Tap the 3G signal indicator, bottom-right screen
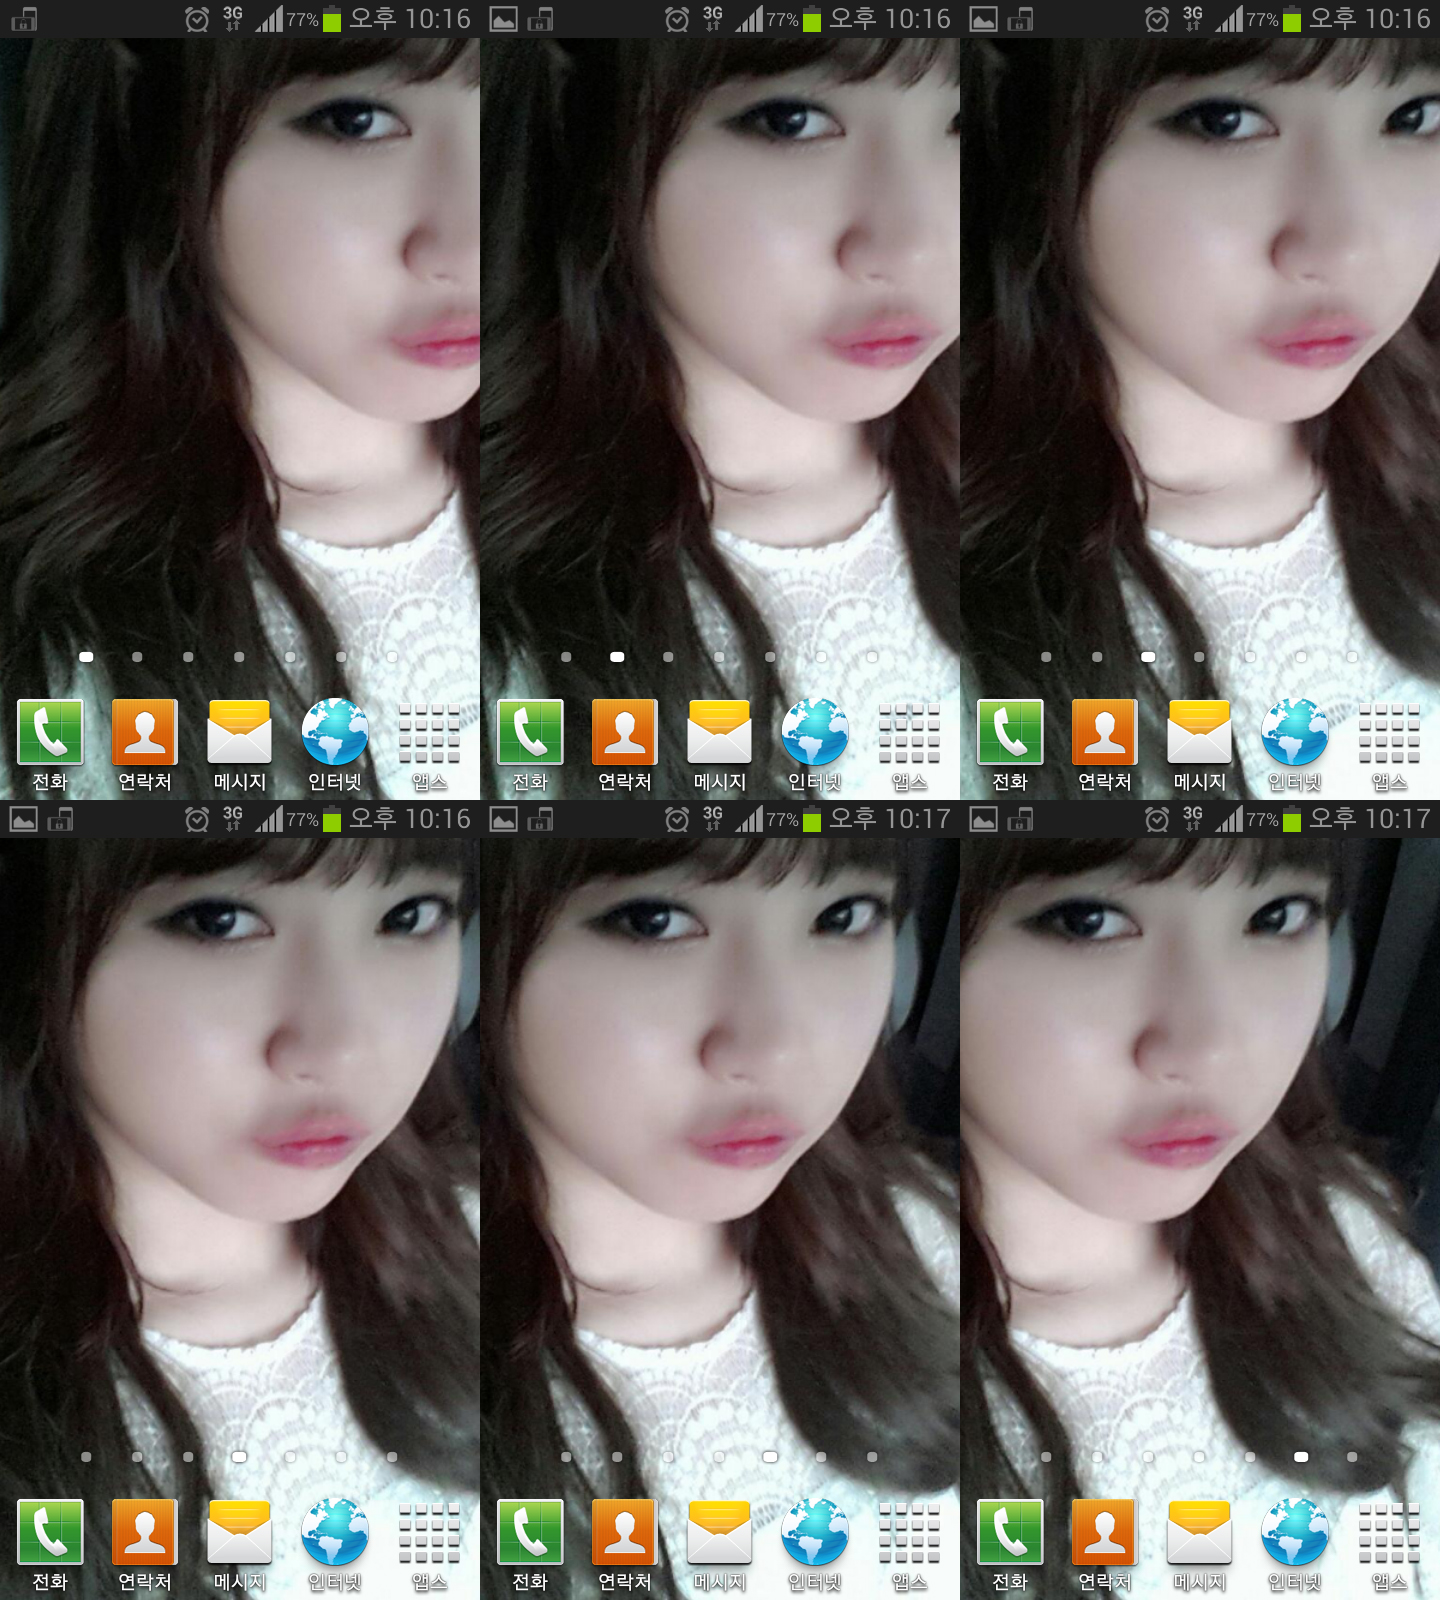The image size is (1440, 1600). click(1192, 819)
